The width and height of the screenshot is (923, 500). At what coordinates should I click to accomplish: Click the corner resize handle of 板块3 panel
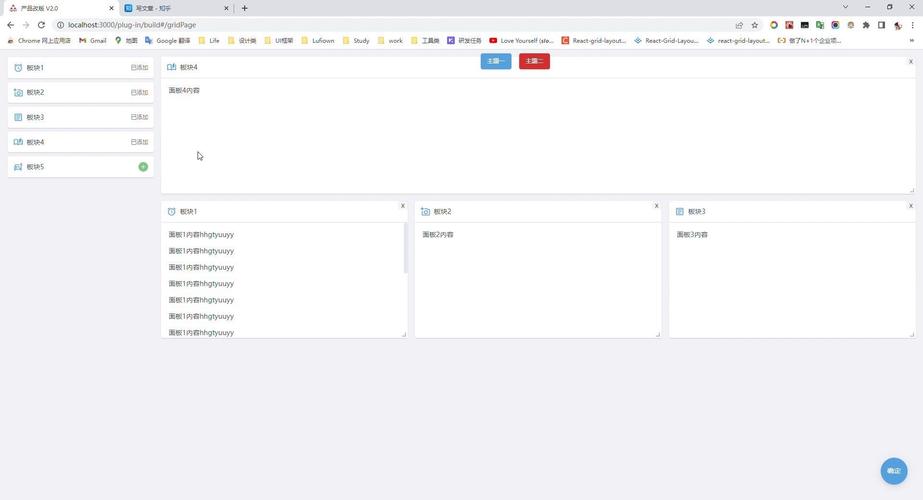(x=912, y=335)
